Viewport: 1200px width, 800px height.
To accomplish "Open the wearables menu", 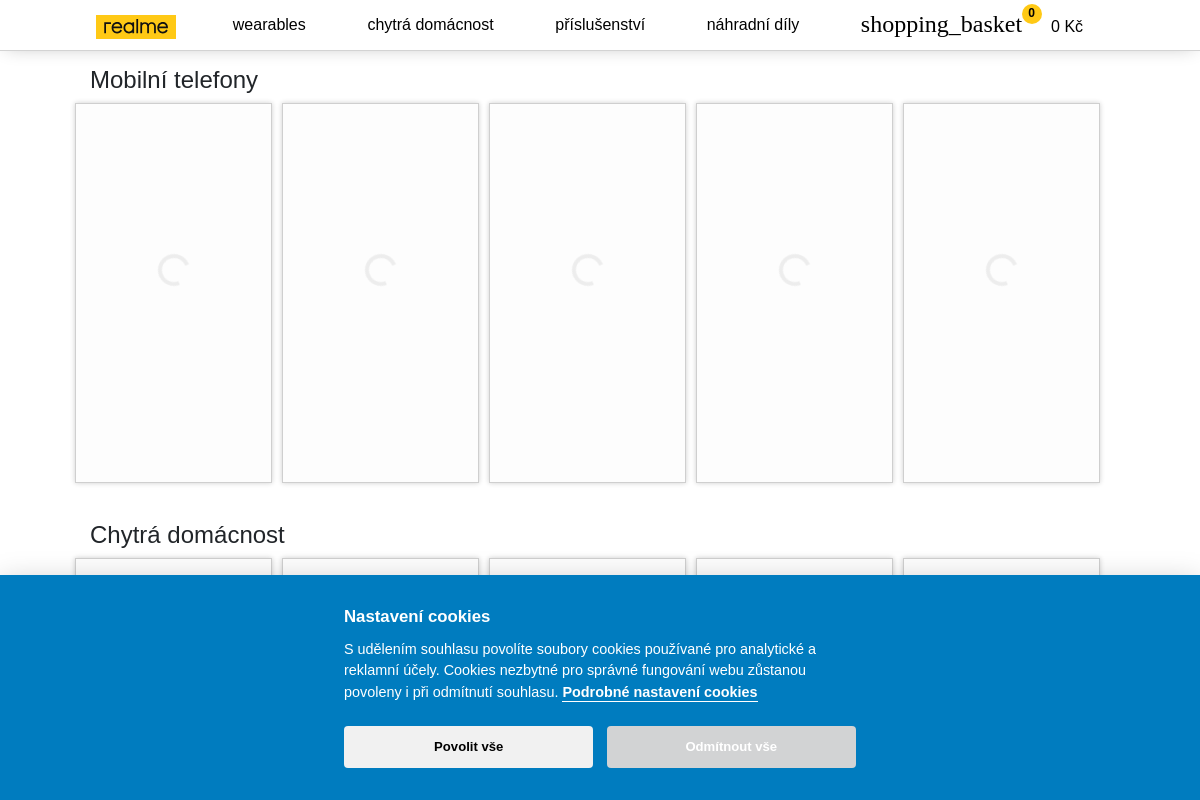I will [269, 25].
